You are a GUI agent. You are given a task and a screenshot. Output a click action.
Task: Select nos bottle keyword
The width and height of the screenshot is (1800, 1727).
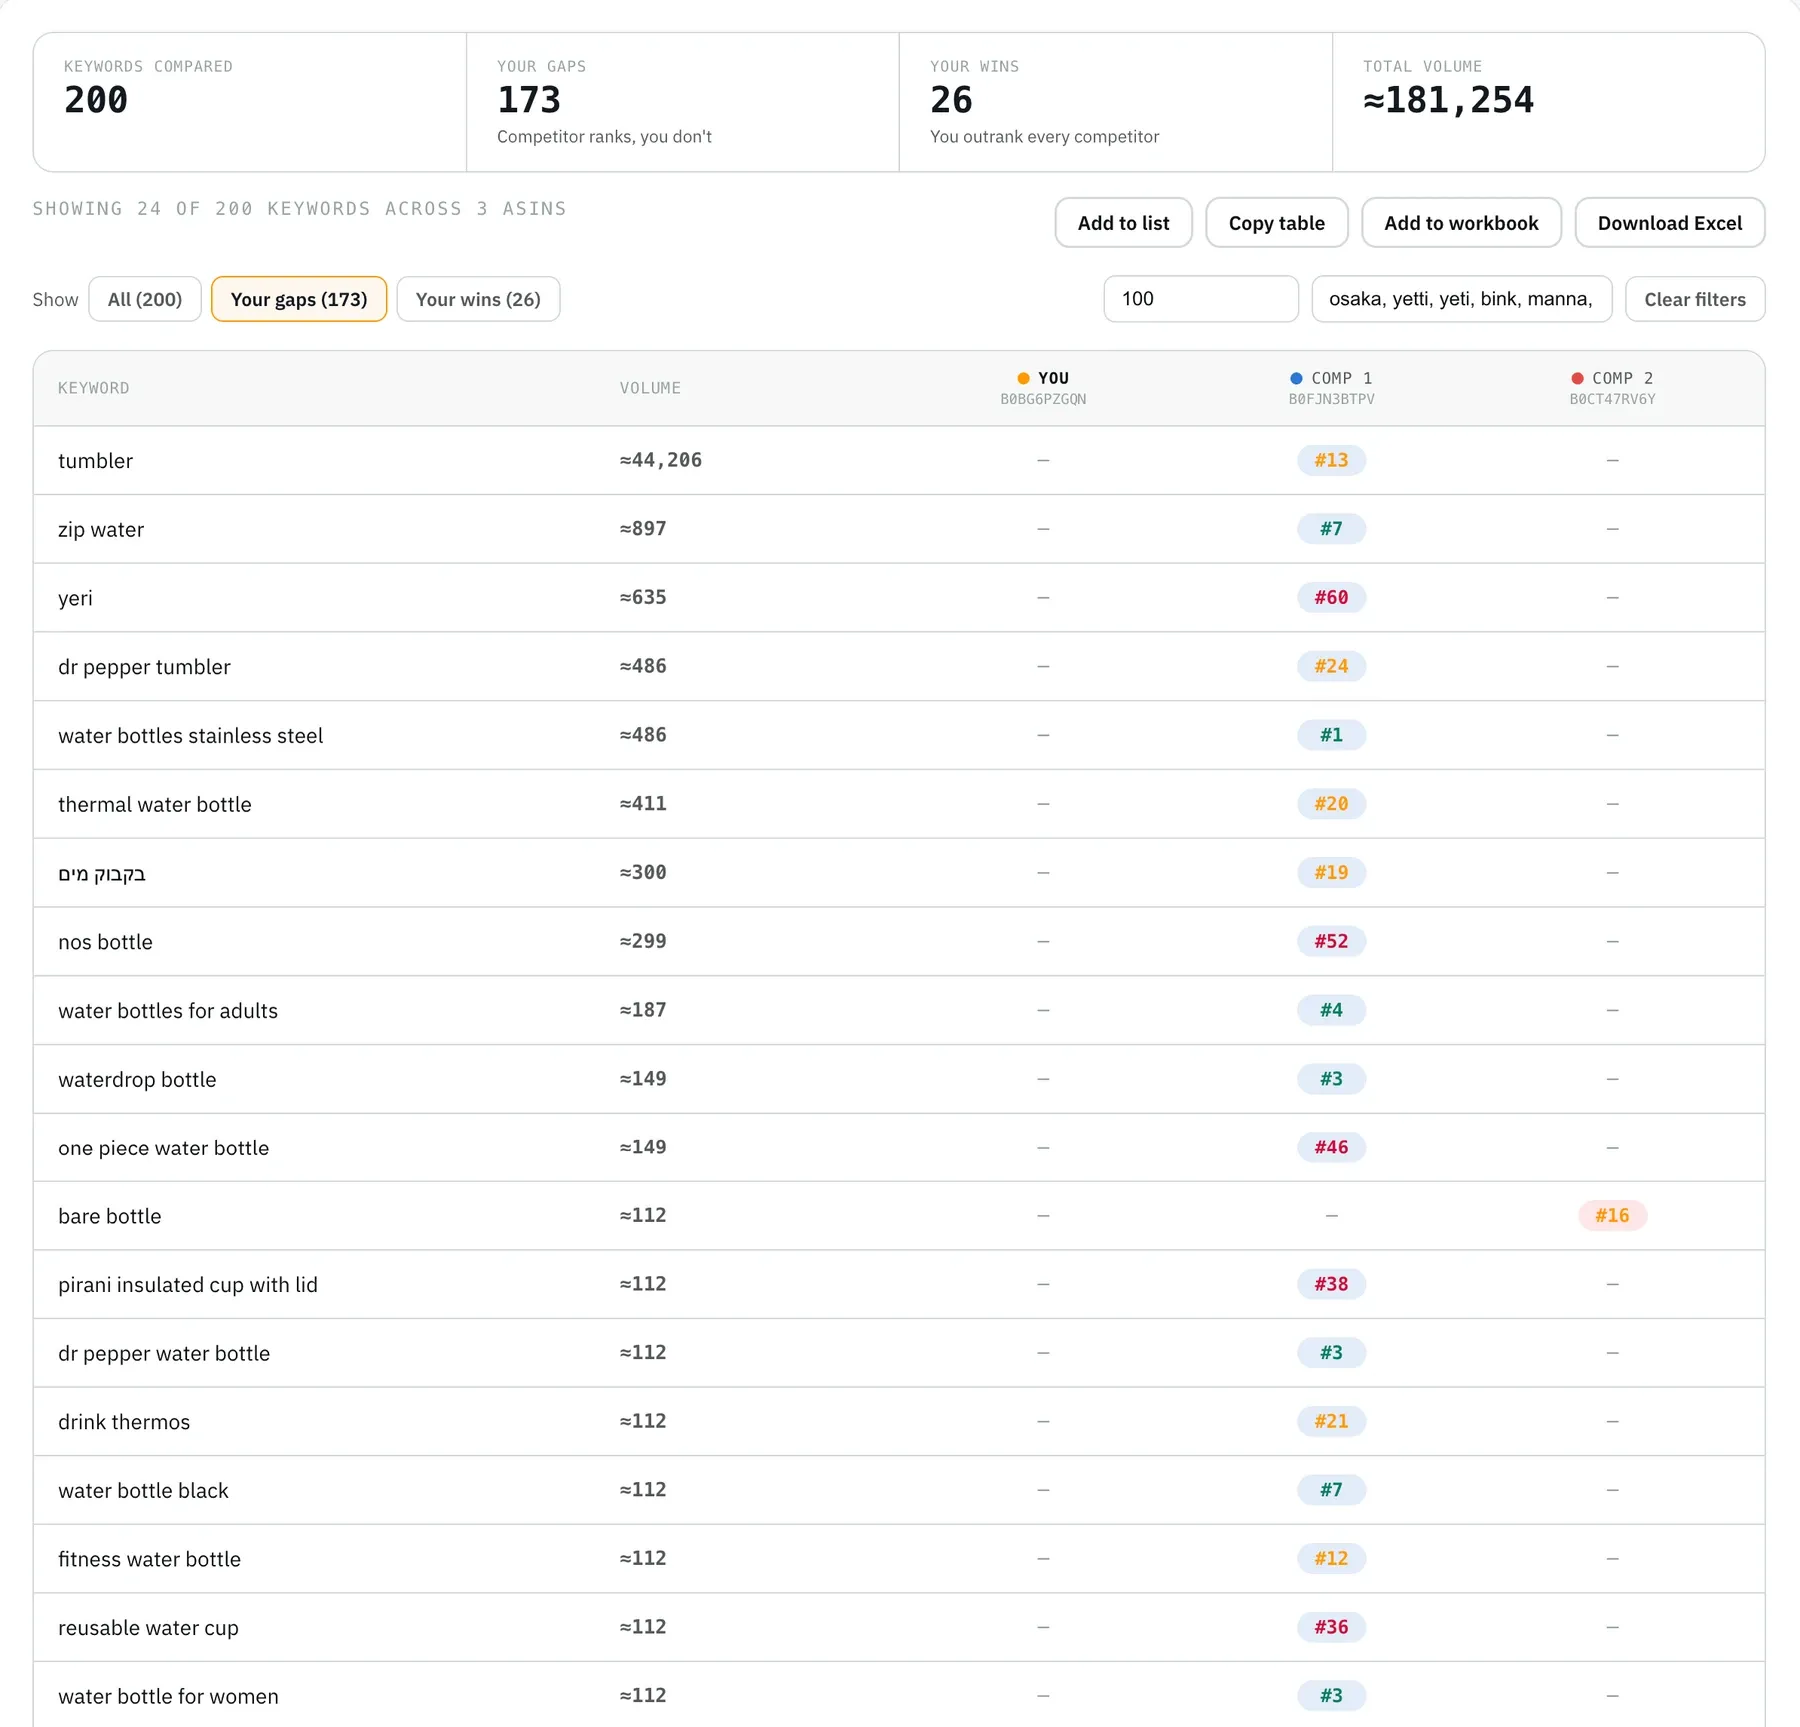point(105,942)
